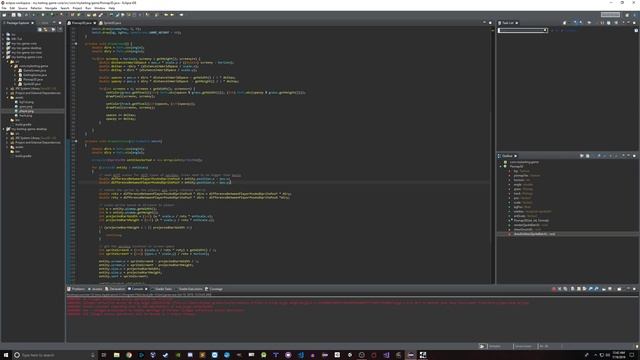The image size is (640, 360).
Task: Open the Java perspective icon
Action: tap(634, 15)
